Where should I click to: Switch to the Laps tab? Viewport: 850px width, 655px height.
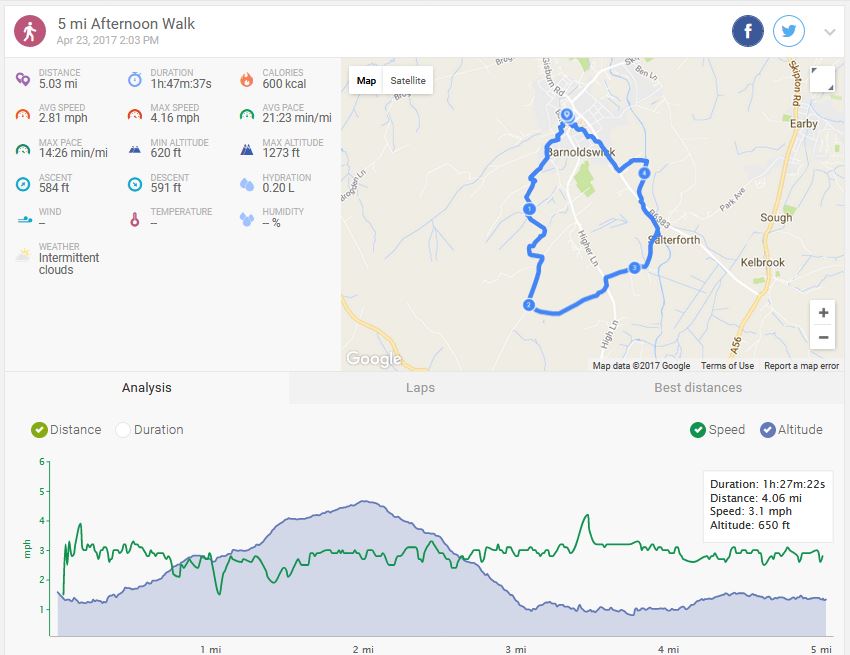click(x=420, y=388)
